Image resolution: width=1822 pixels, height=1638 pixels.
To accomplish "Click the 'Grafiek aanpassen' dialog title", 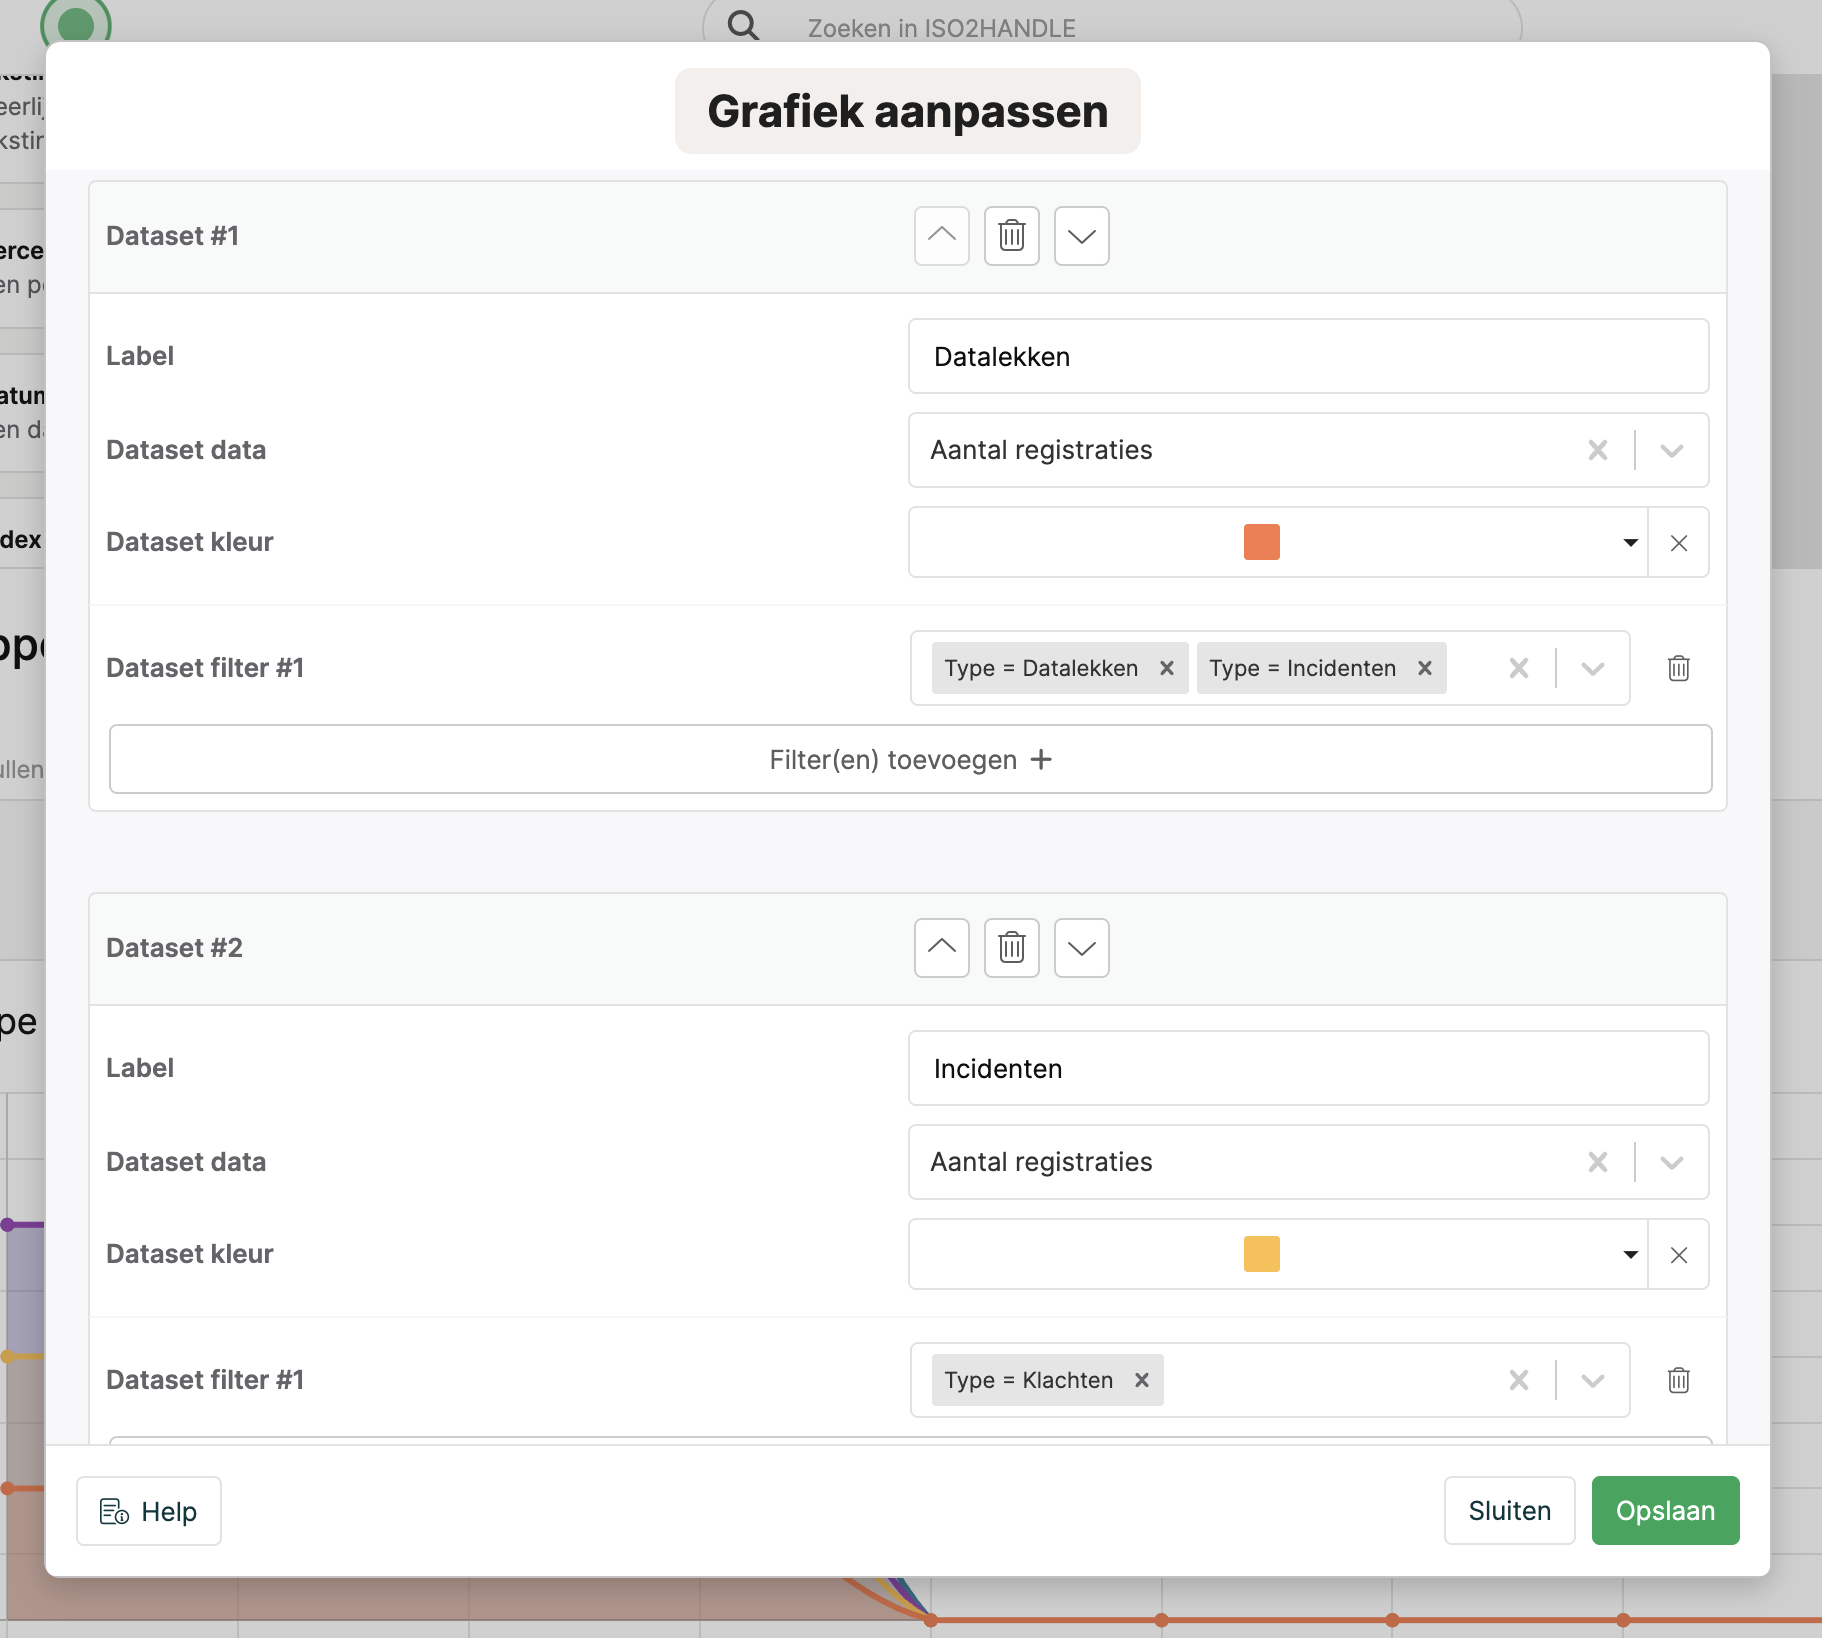I will (907, 111).
